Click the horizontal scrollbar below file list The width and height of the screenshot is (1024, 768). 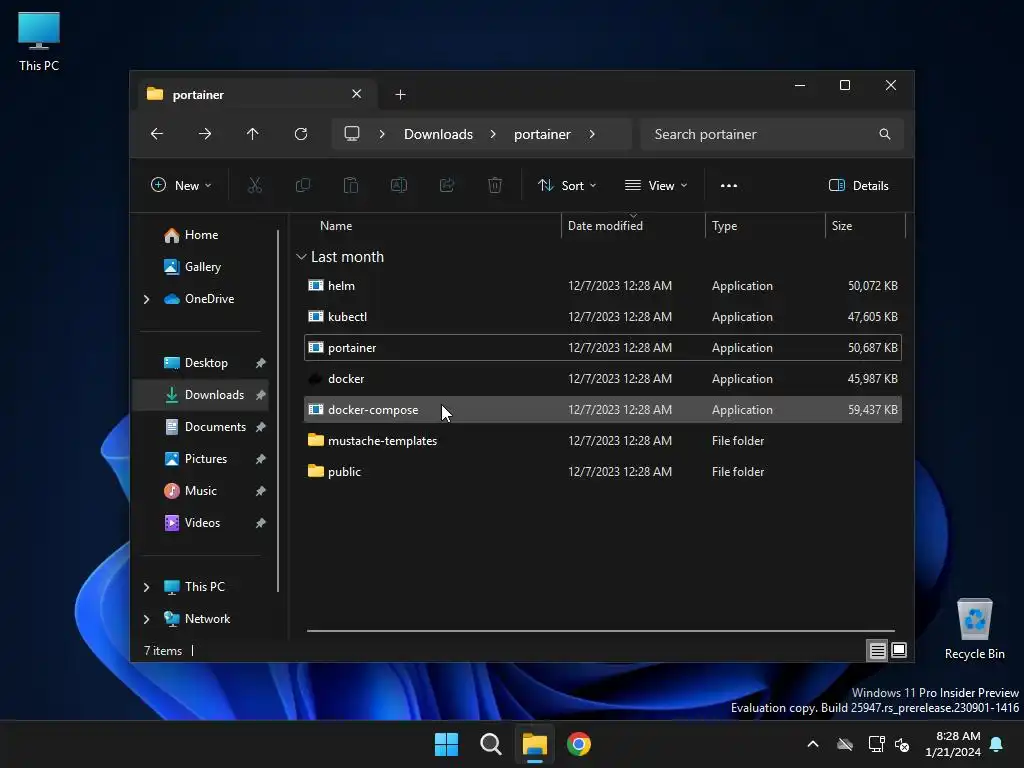pyautogui.click(x=600, y=631)
